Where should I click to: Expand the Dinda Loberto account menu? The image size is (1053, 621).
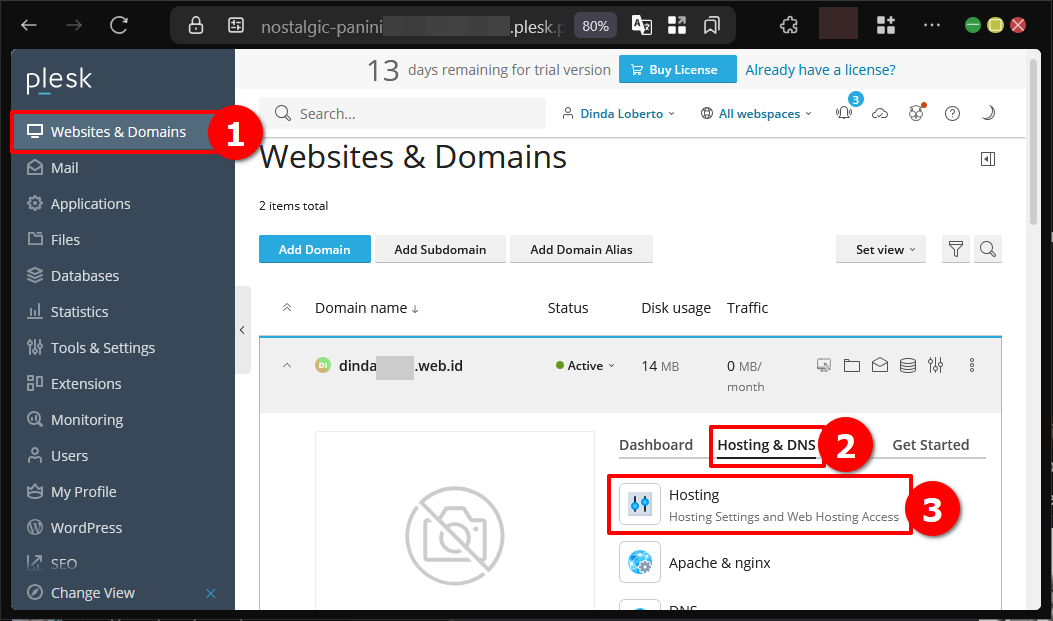[620, 114]
